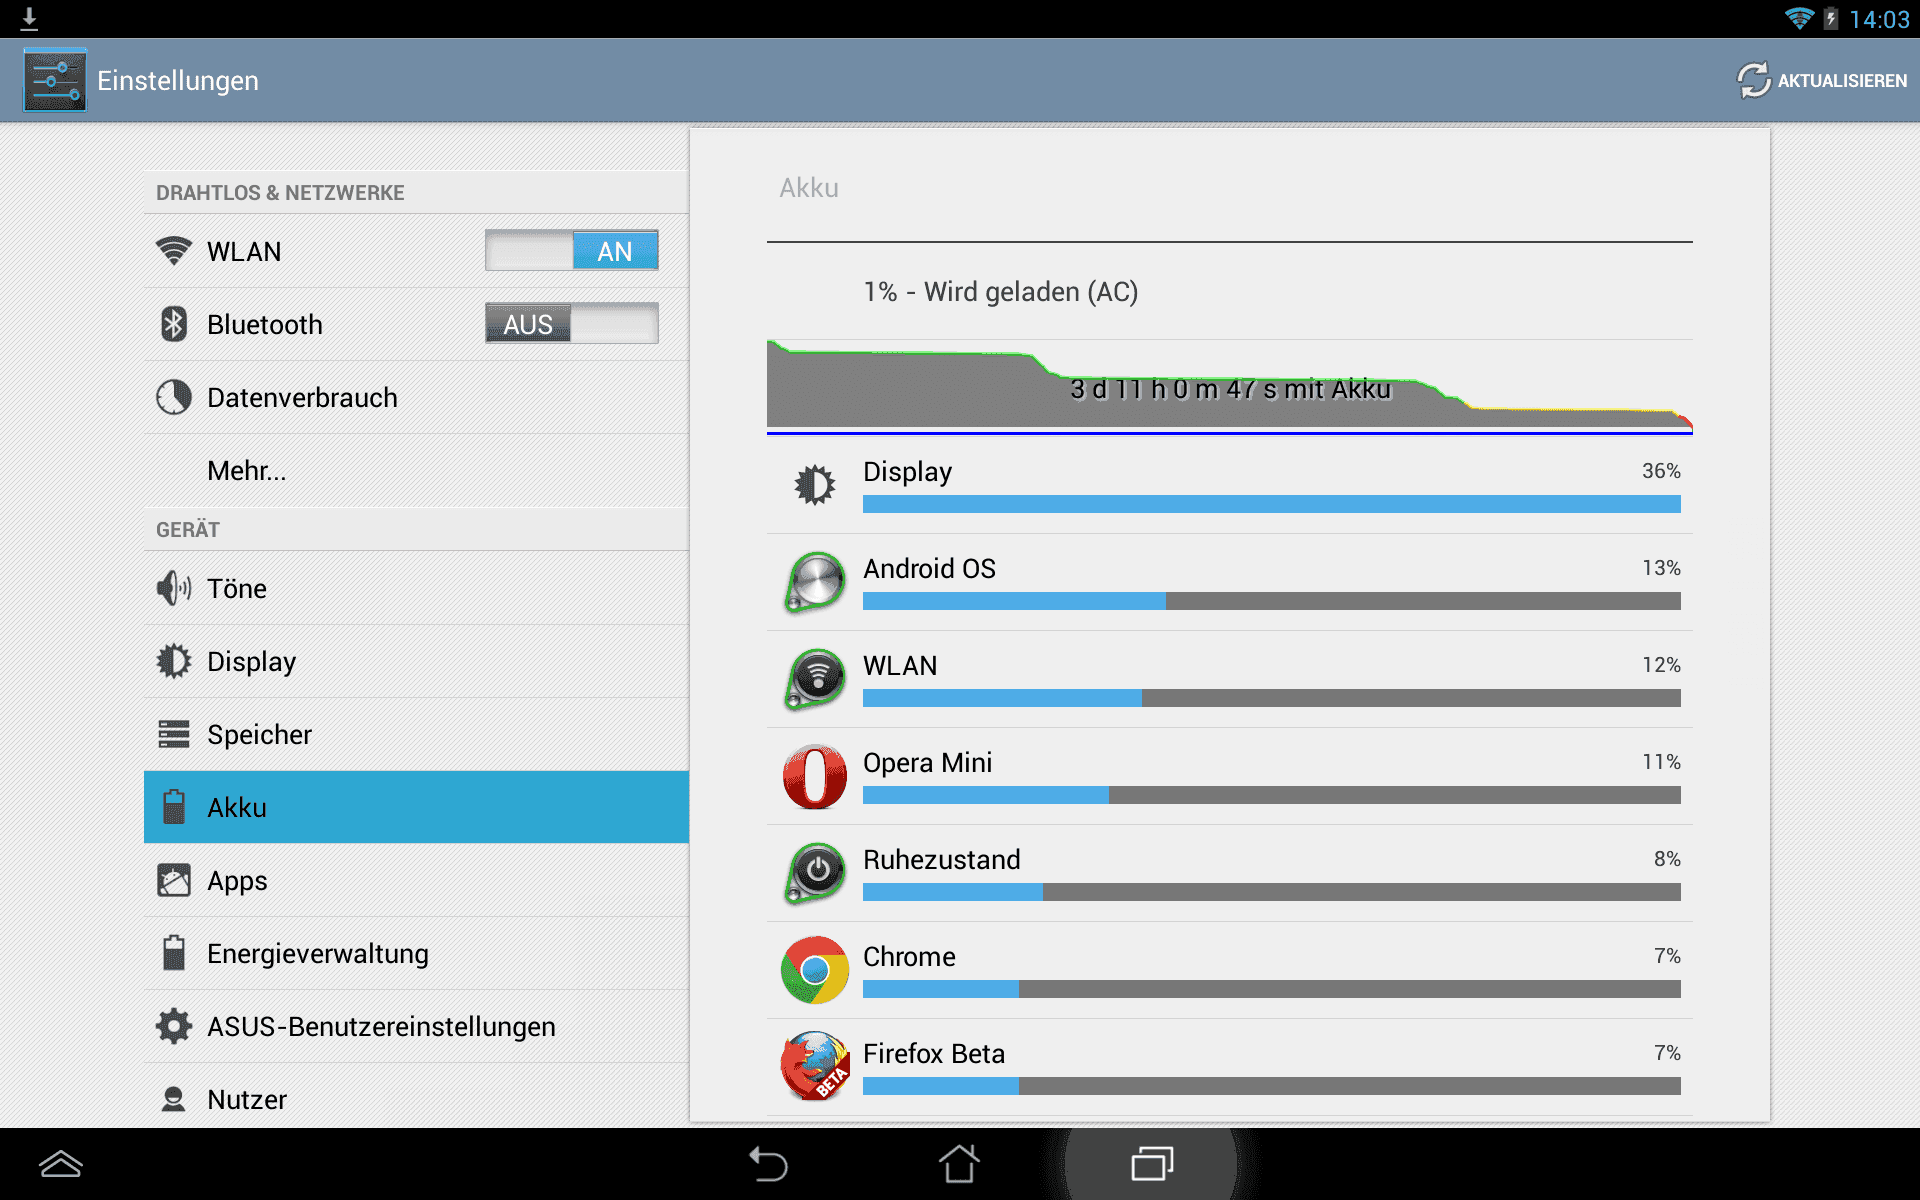Tap the up-chevron in bottom left corner

pos(61,1164)
